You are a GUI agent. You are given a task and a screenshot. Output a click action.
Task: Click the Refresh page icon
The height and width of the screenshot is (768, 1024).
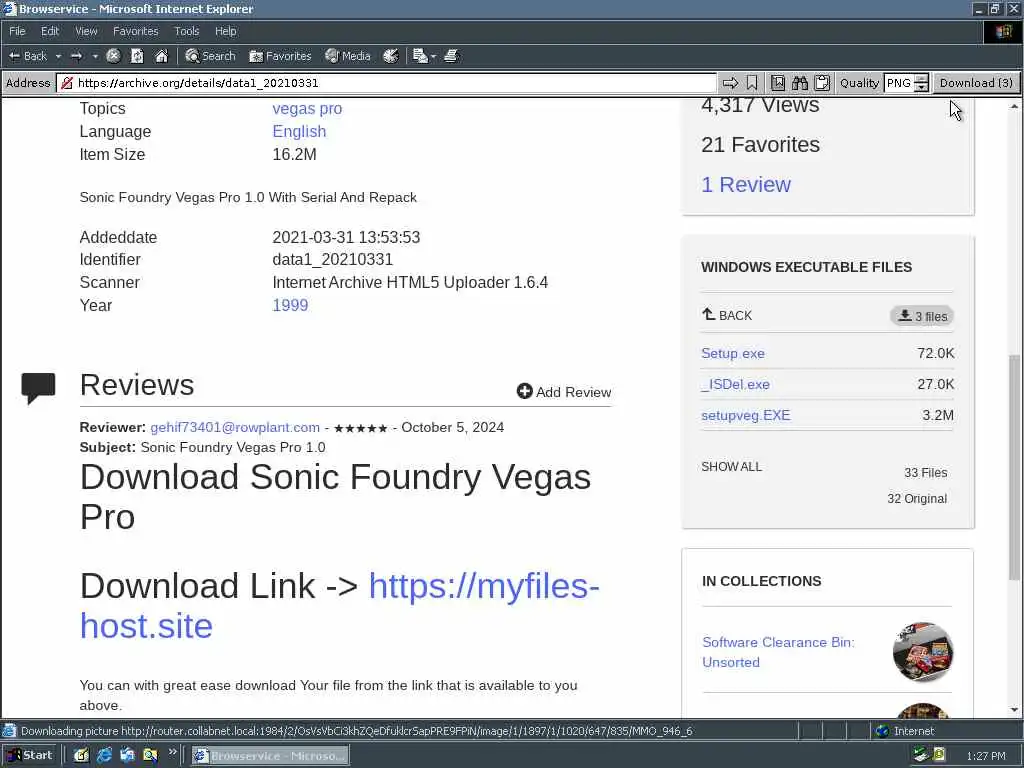coord(137,56)
